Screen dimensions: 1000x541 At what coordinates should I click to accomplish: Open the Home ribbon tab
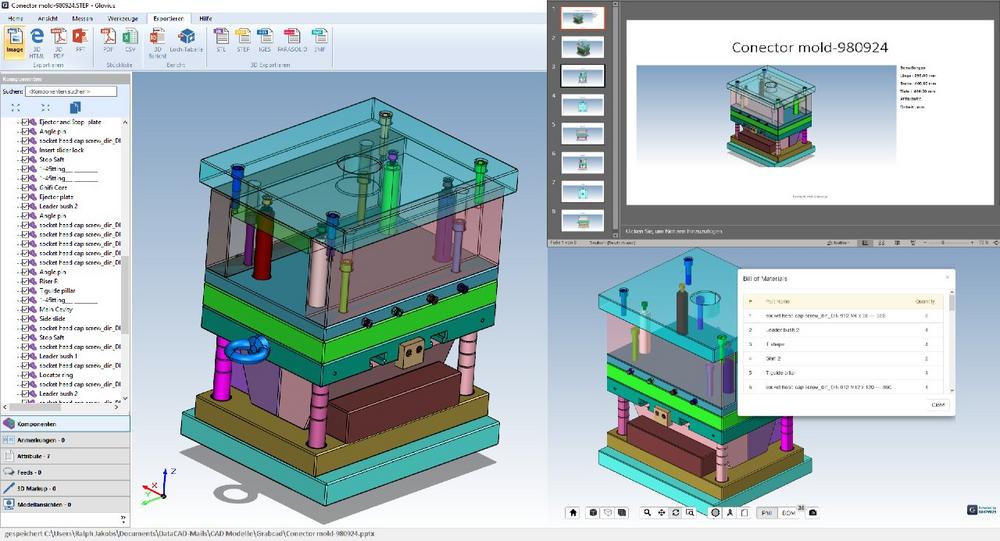click(15, 19)
